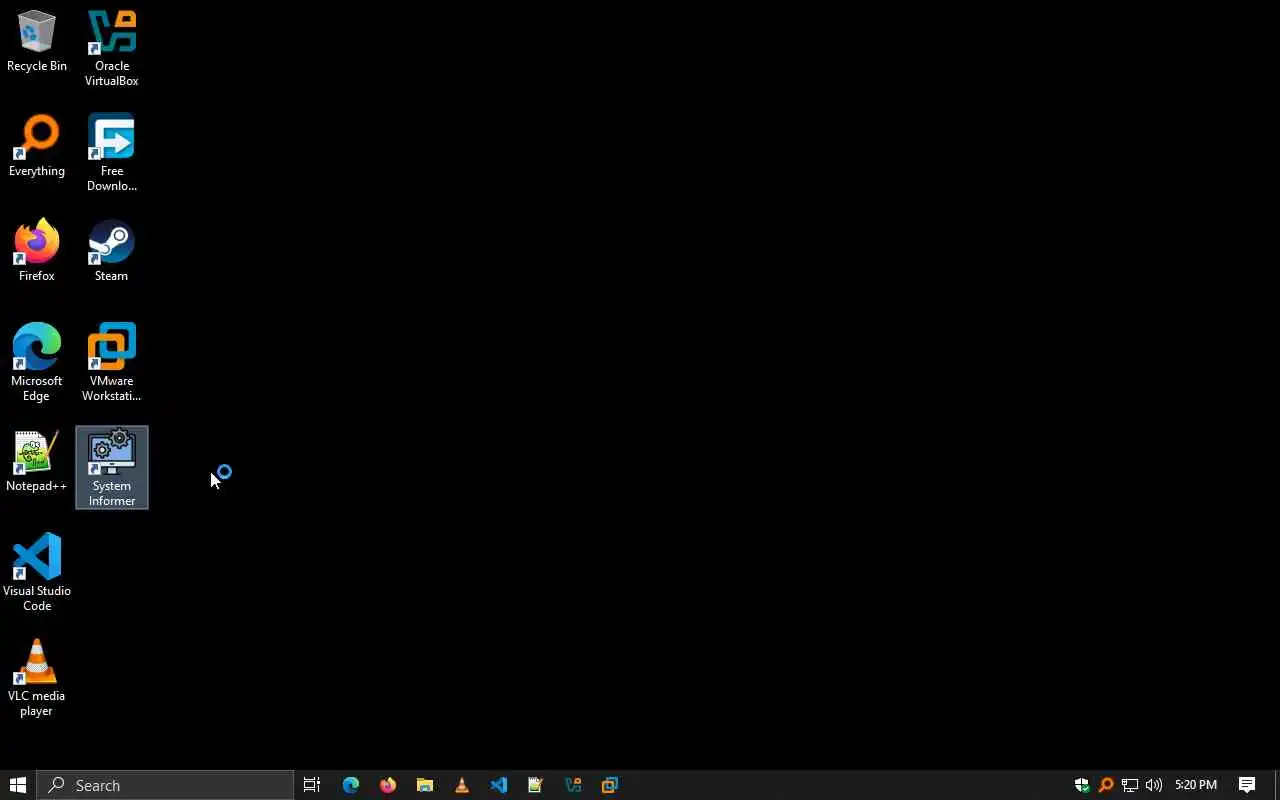Open the Recycle Bin desktop icon
Viewport: 1280px width, 800px height.
click(37, 42)
